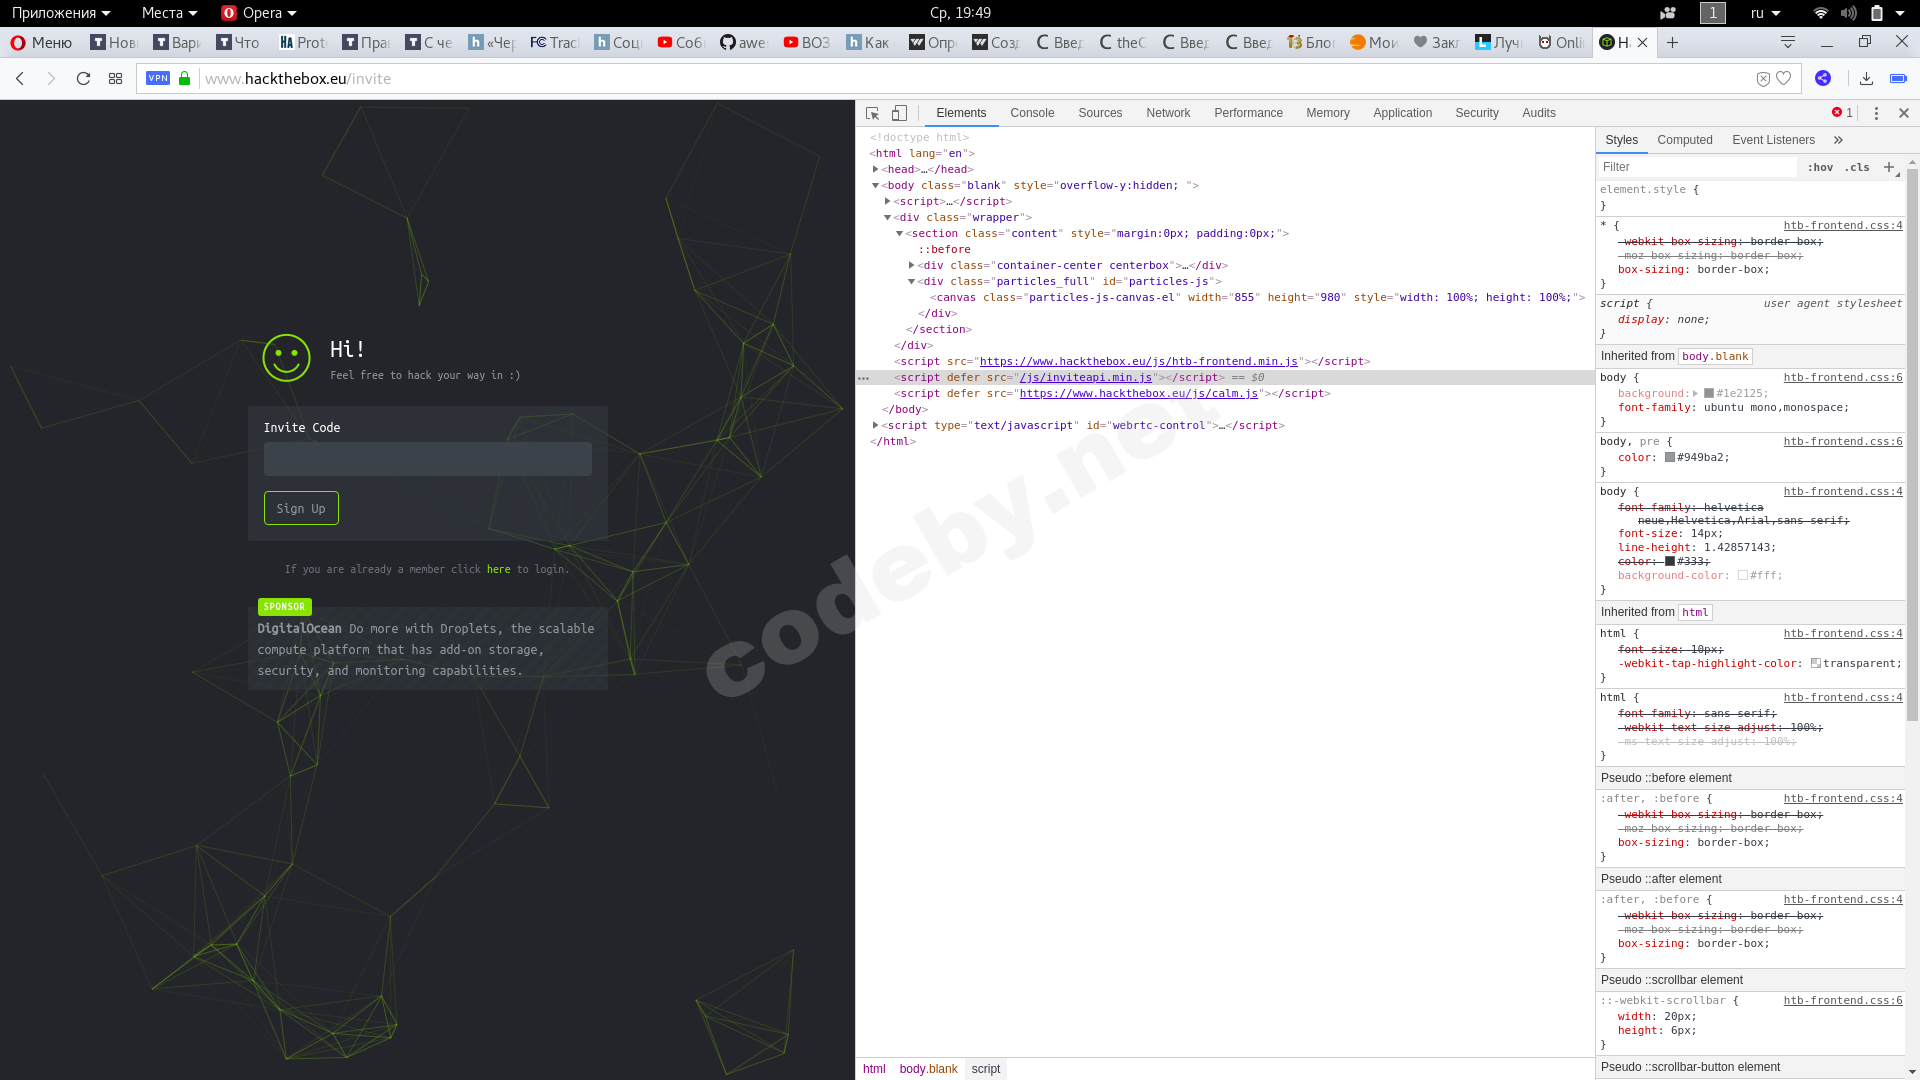Add new style rule plus icon

[1888, 167]
